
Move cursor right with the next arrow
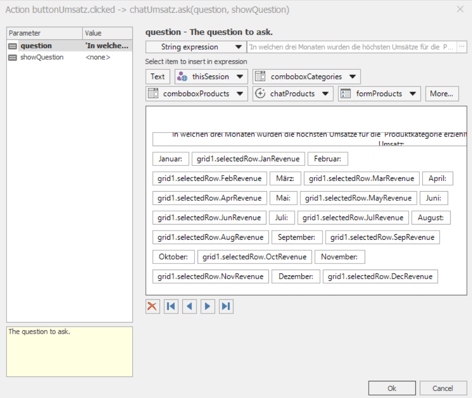click(207, 306)
